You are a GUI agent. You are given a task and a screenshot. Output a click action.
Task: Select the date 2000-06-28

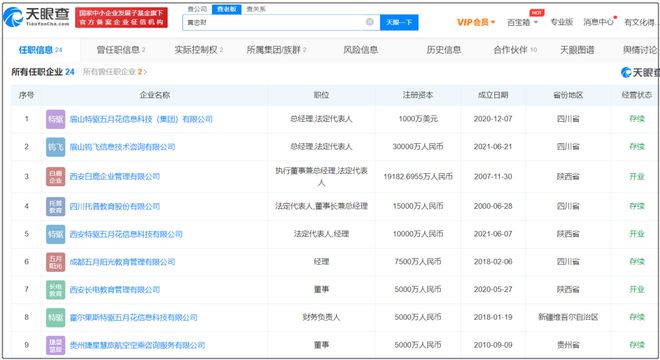[493, 206]
